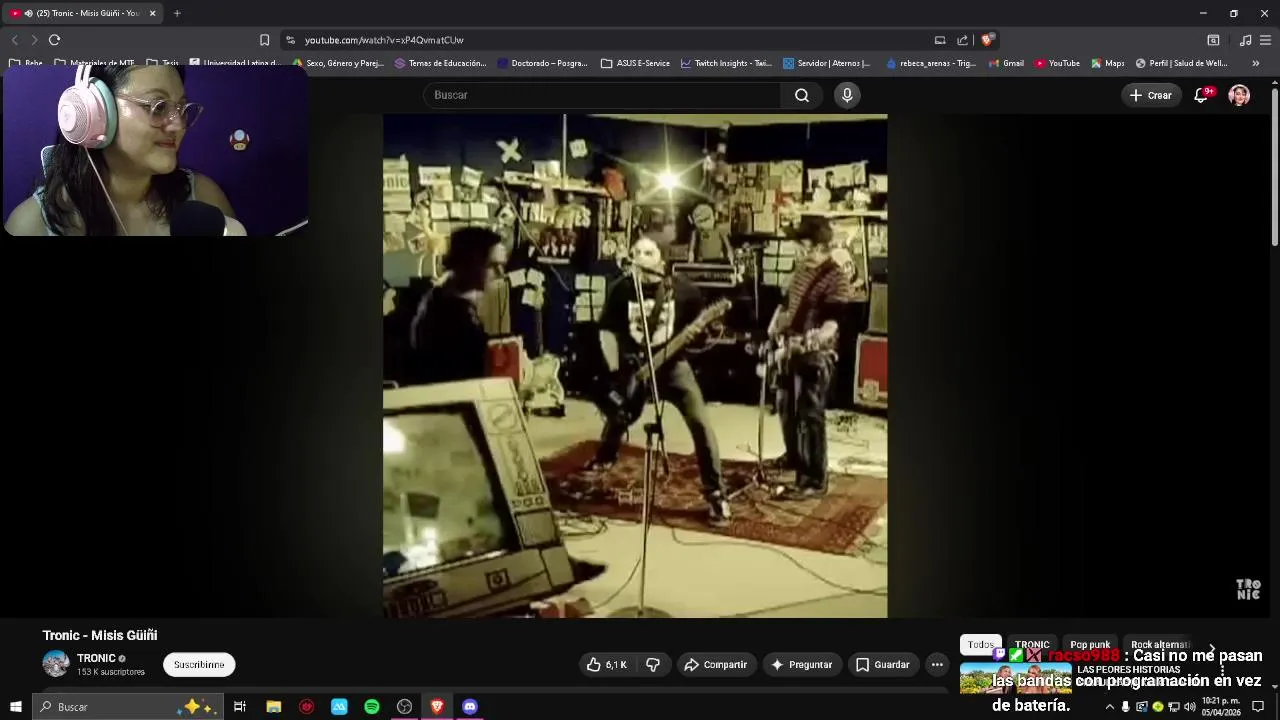Click the share page icon in address bar

(x=962, y=40)
